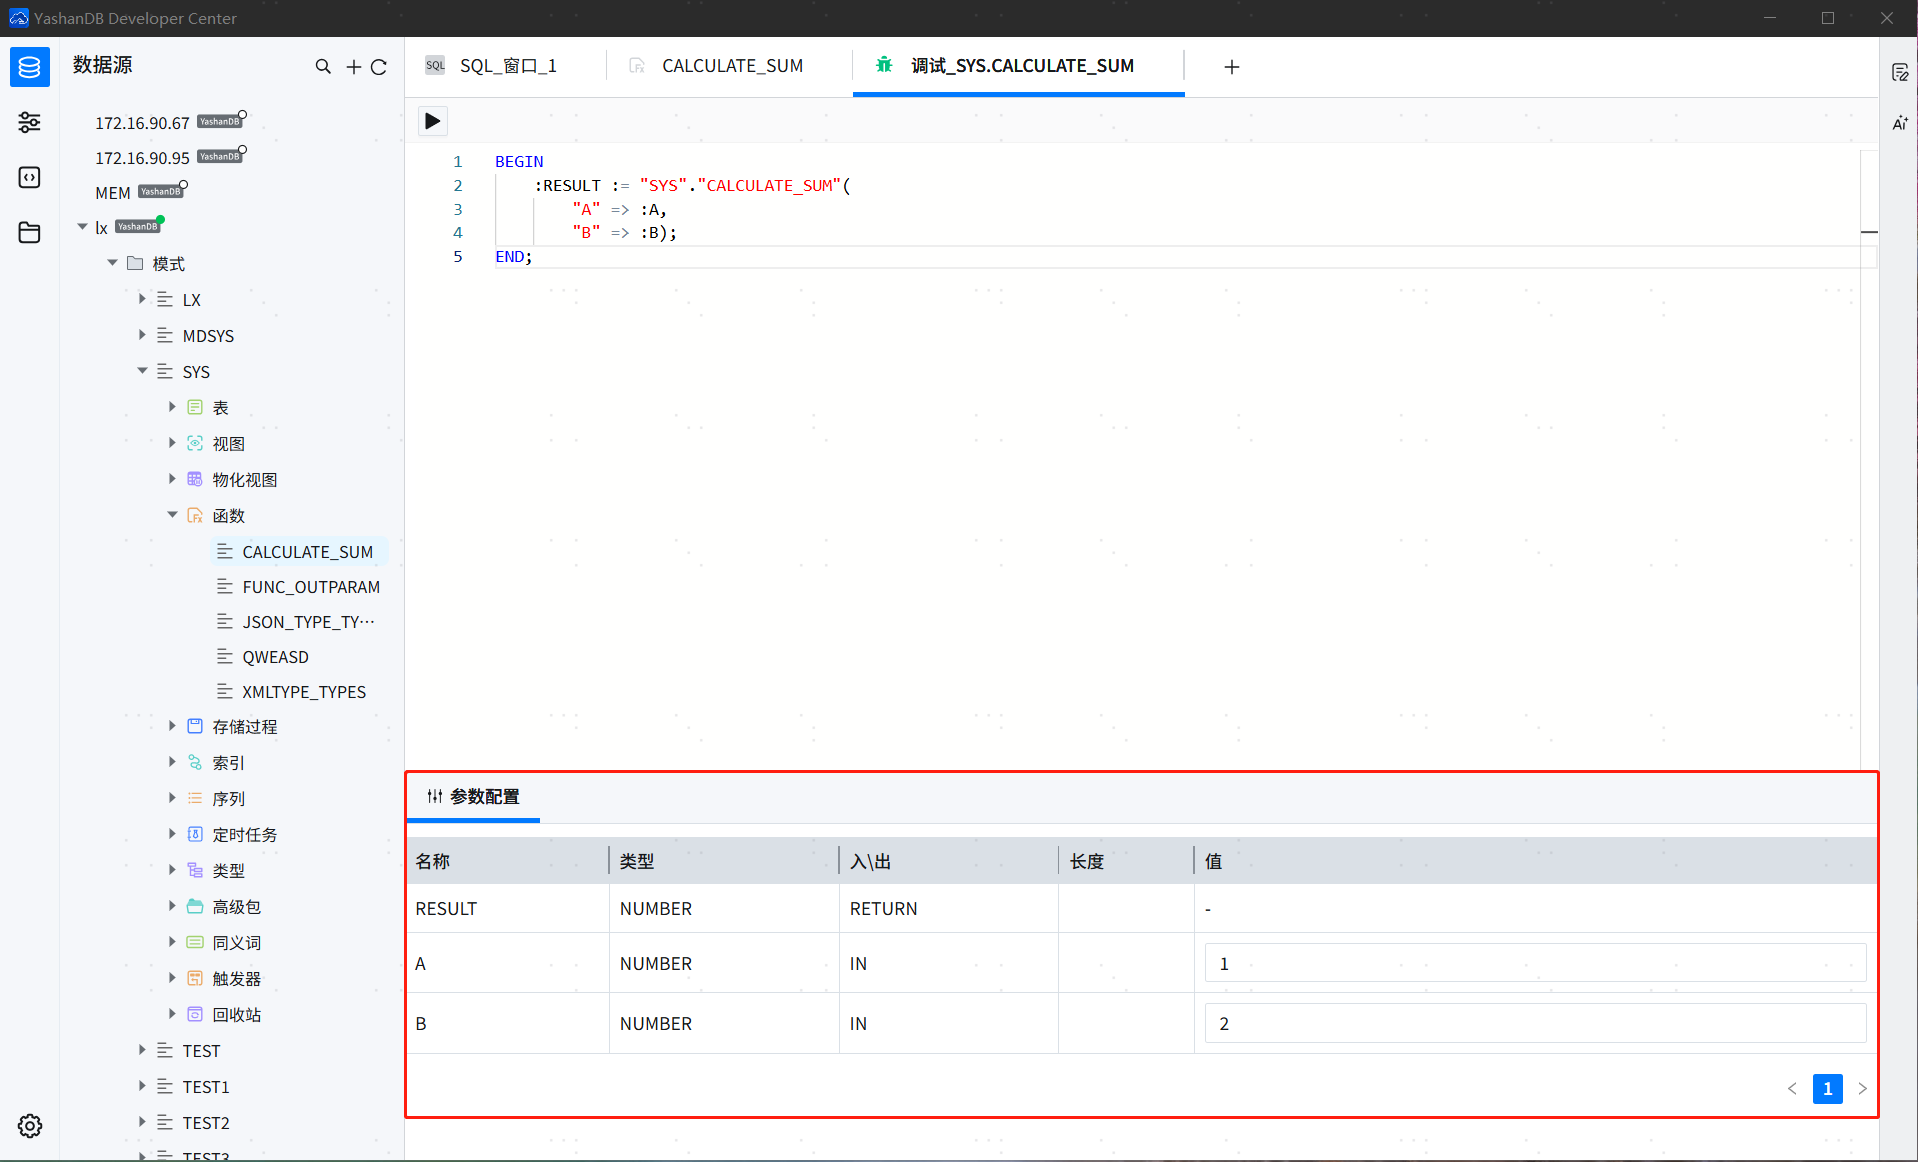
Task: Add a new data source connection
Action: [352, 66]
